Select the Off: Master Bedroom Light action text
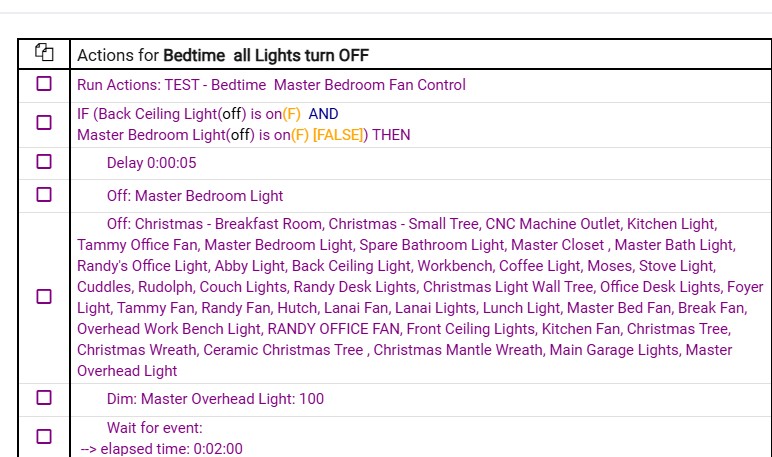The image size is (772, 457). point(195,196)
